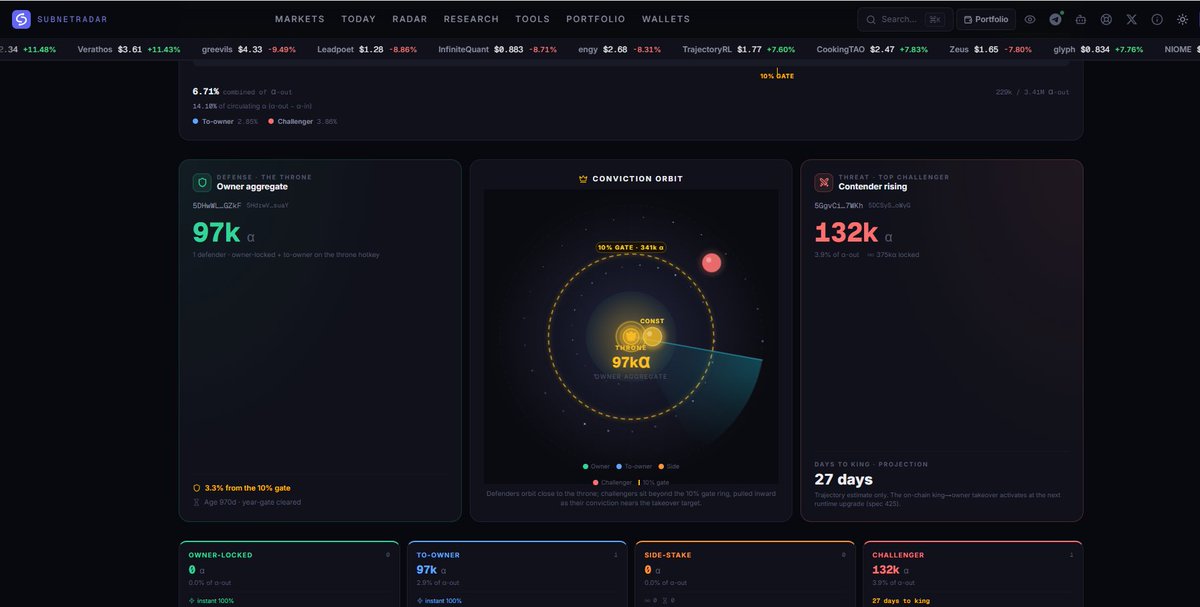Viewport: 1200px width, 607px height.
Task: Open the TOOLS menu
Action: 533,19
